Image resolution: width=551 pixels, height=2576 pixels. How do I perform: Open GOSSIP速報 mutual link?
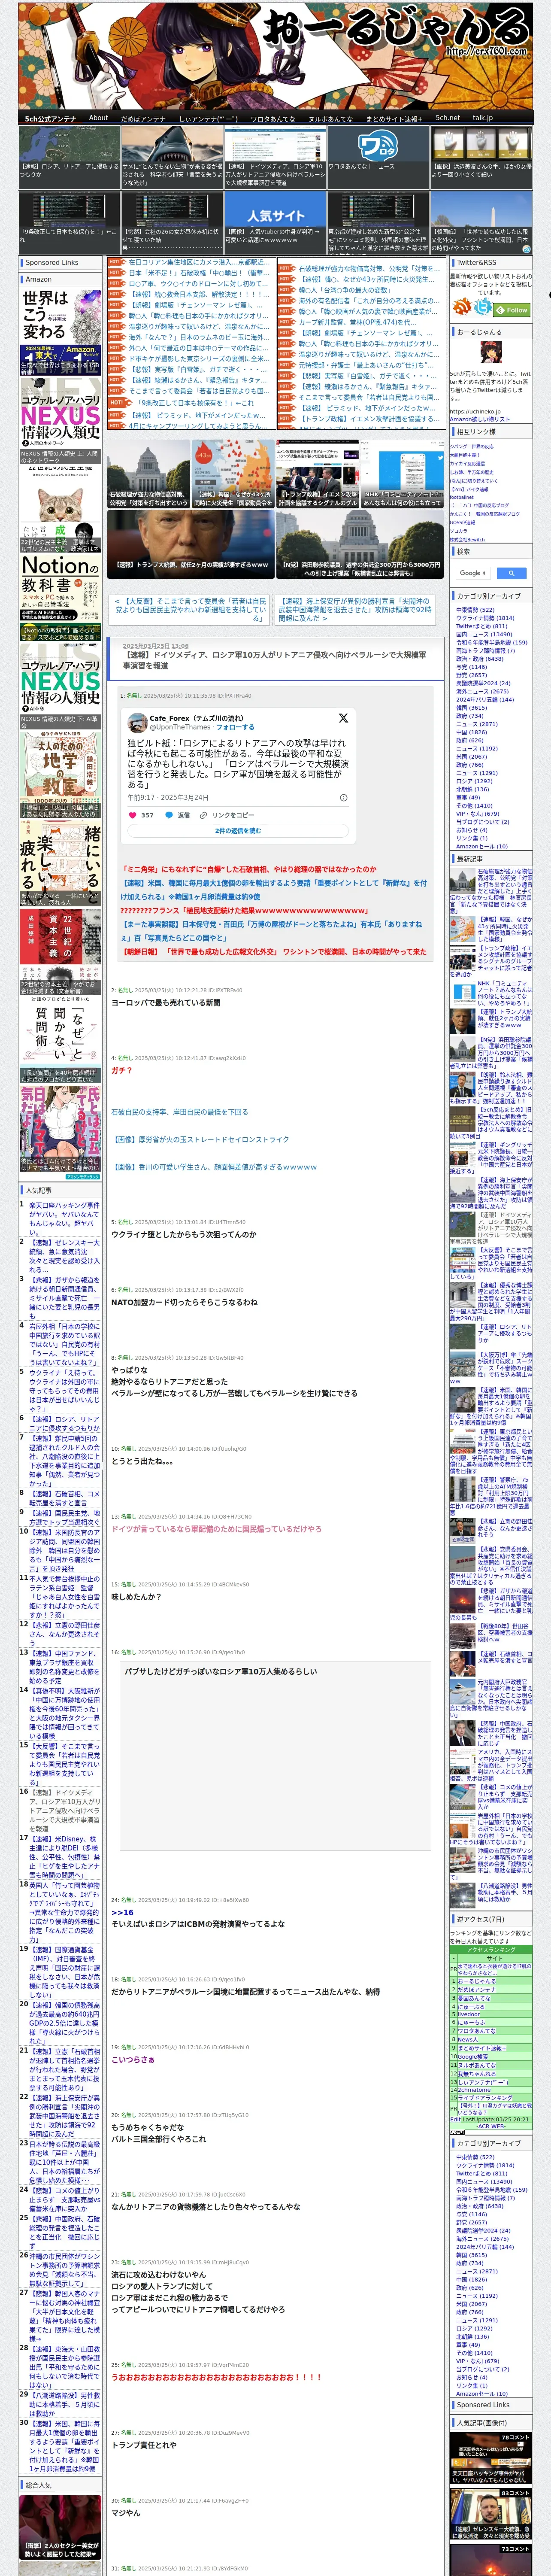[462, 522]
